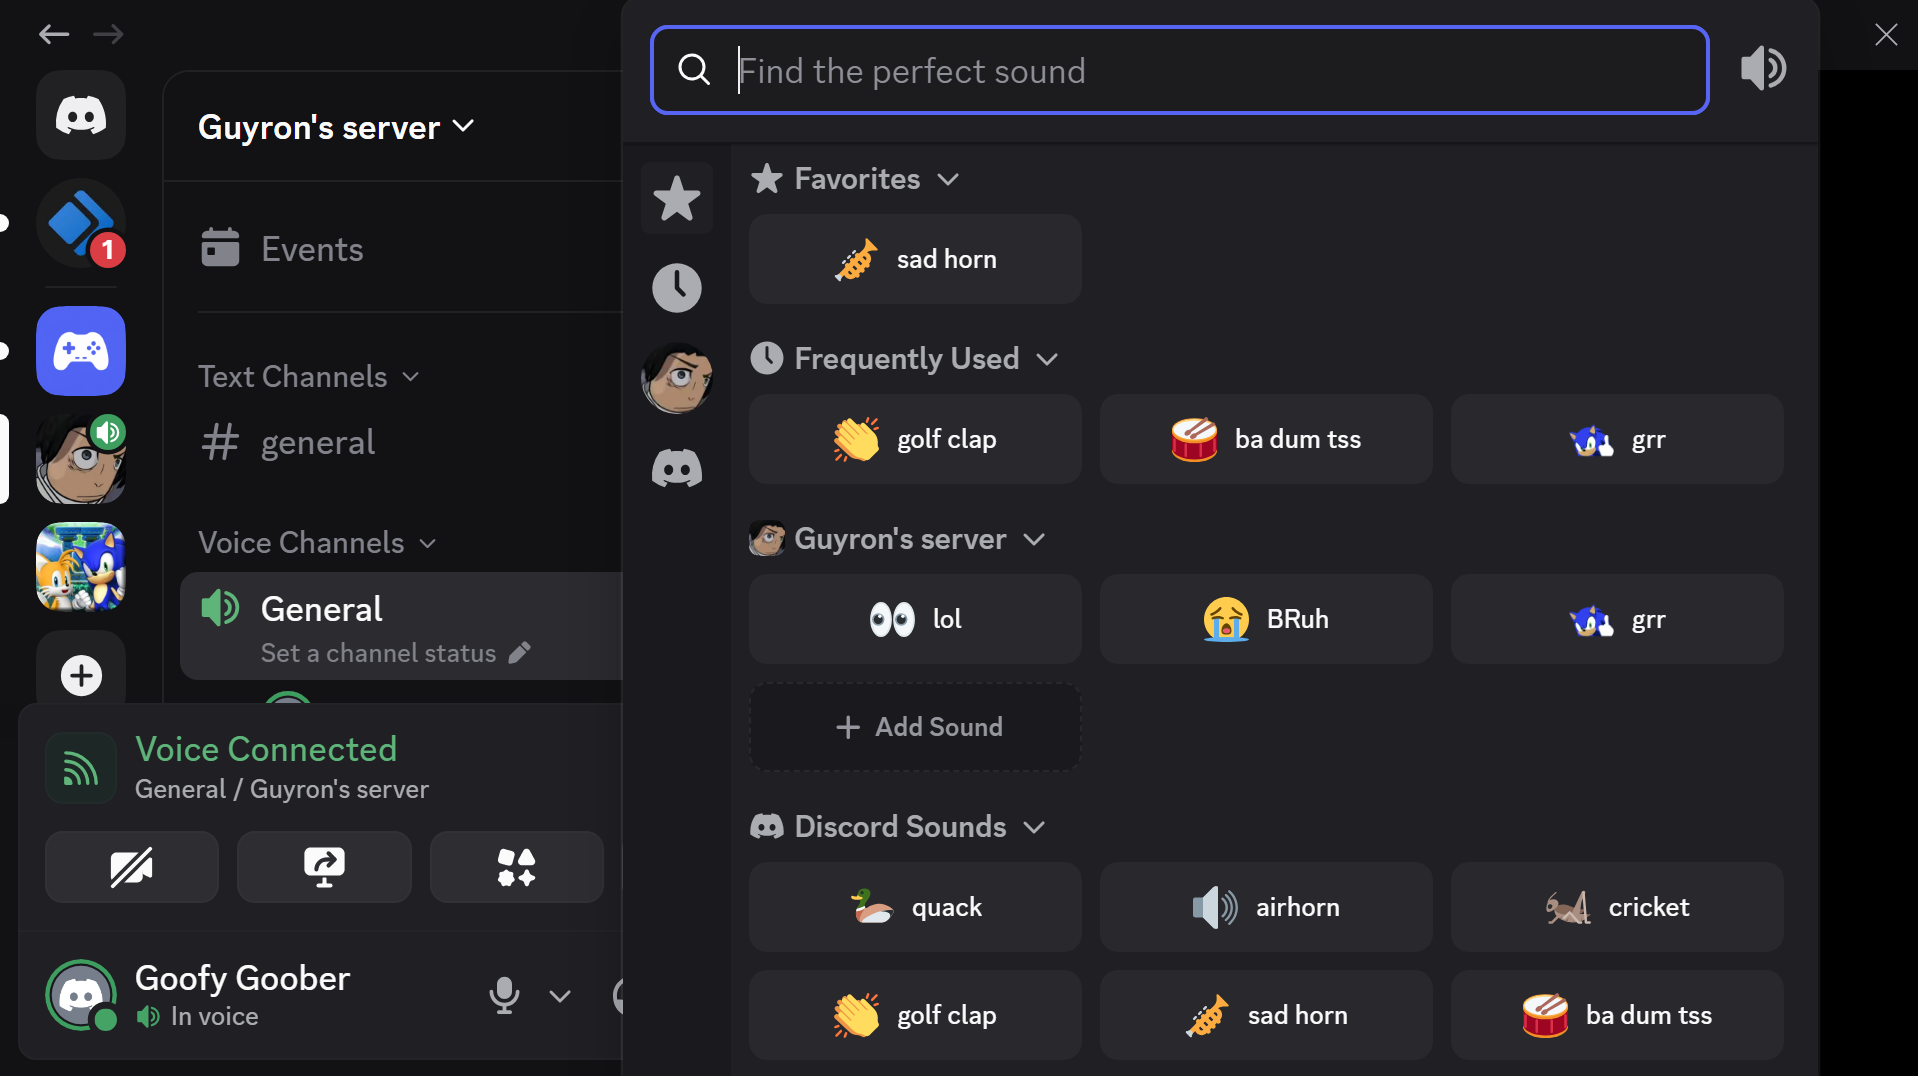Add a server with the plus icon

pos(81,675)
